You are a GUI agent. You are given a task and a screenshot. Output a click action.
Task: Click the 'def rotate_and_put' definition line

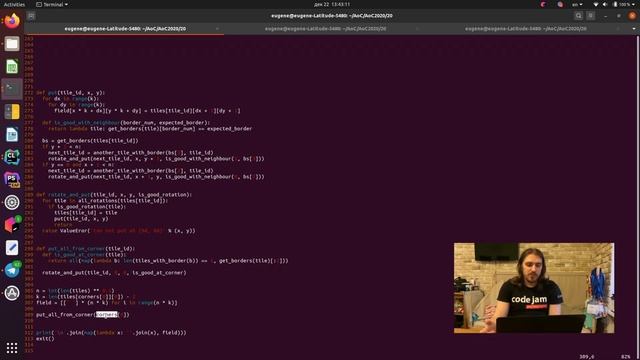[114, 195]
